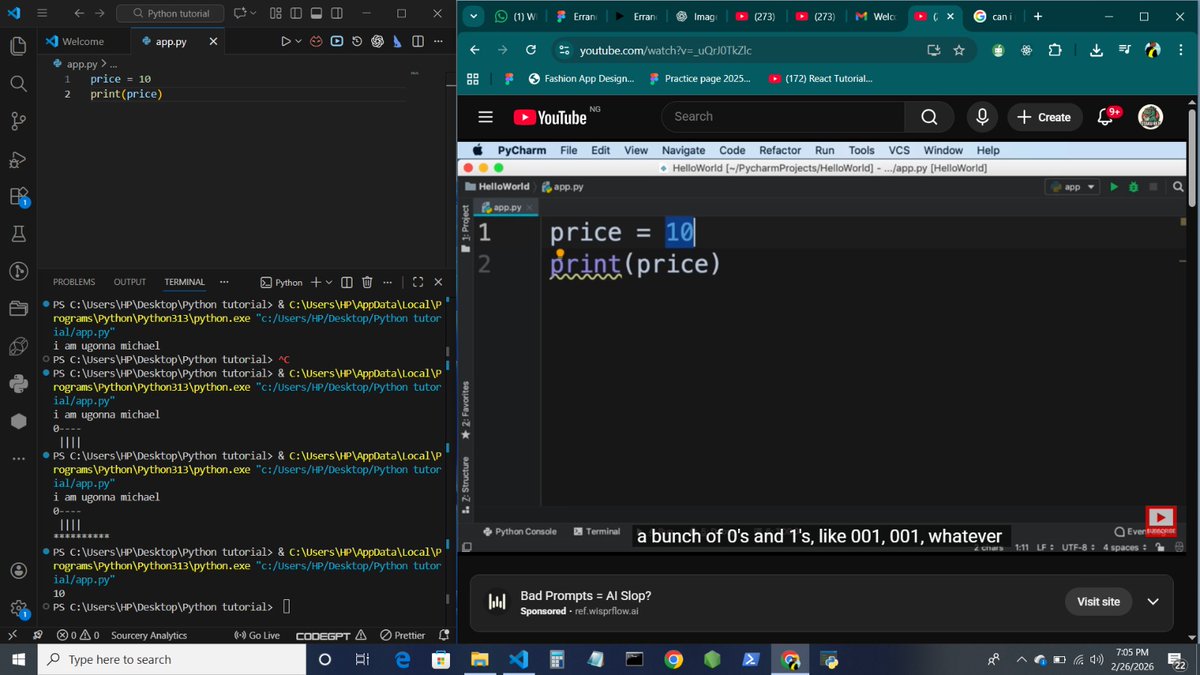
Task: Click Go Live in VS Code status bar
Action: pos(256,635)
